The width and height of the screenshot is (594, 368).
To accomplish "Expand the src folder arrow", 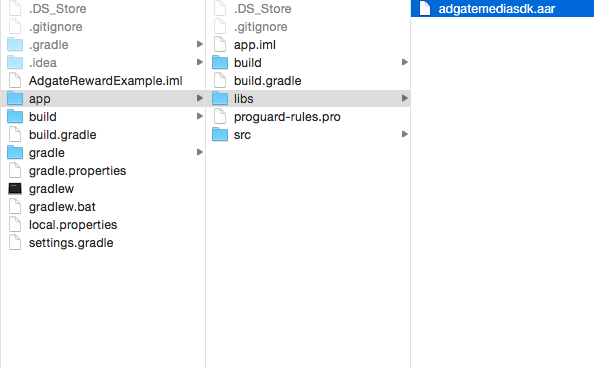I will click(405, 134).
